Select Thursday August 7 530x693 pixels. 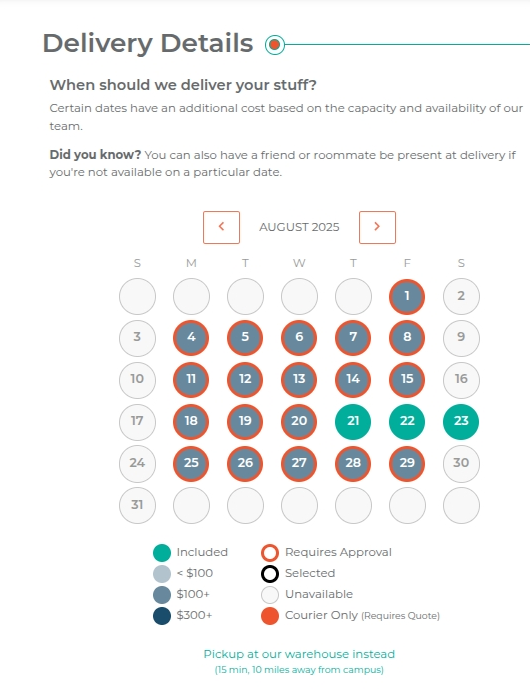point(353,338)
